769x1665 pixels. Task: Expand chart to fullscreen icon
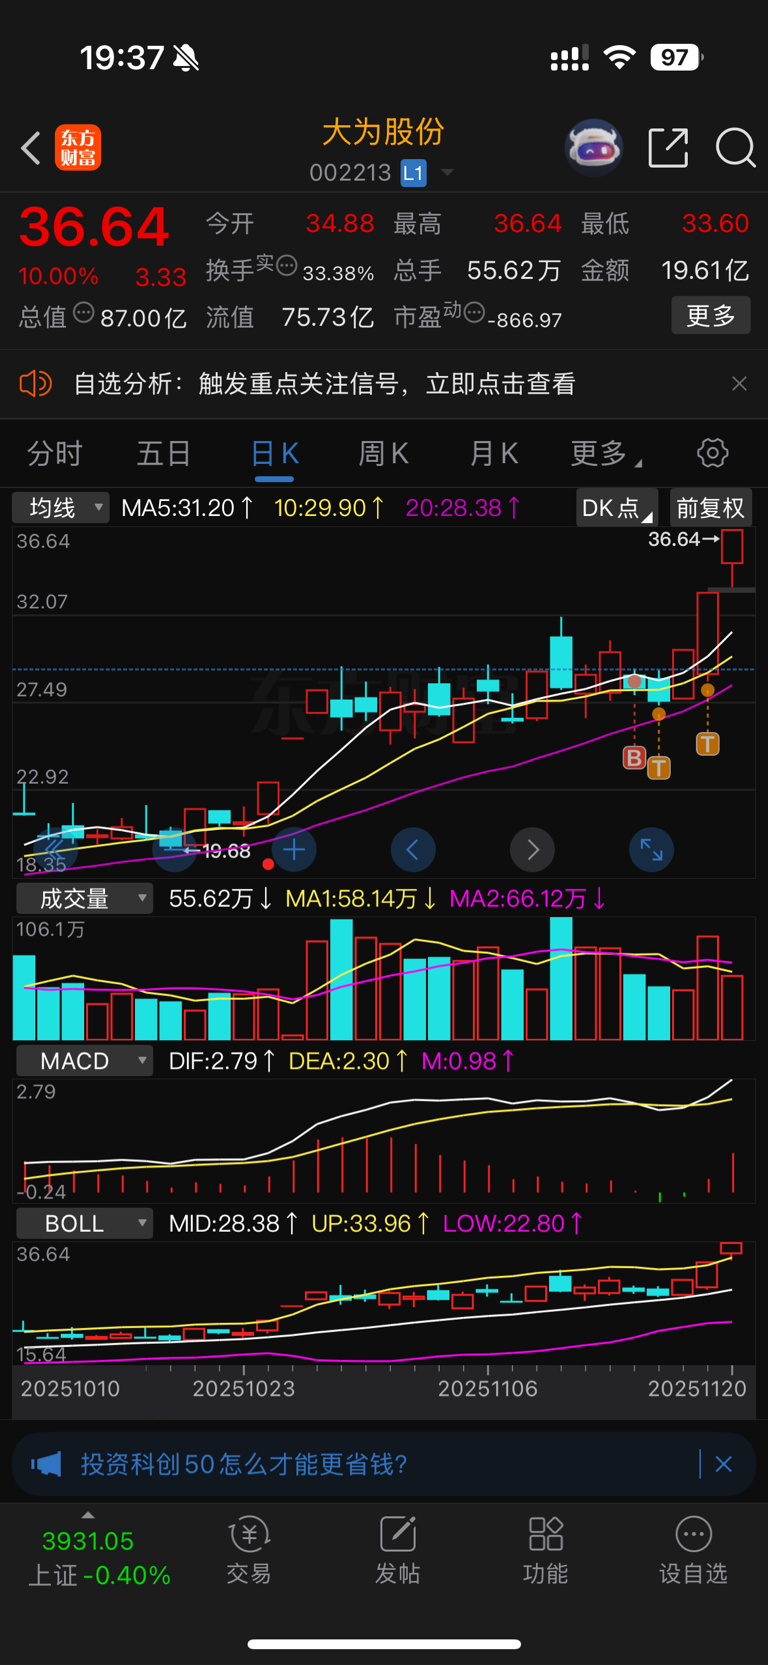(651, 850)
